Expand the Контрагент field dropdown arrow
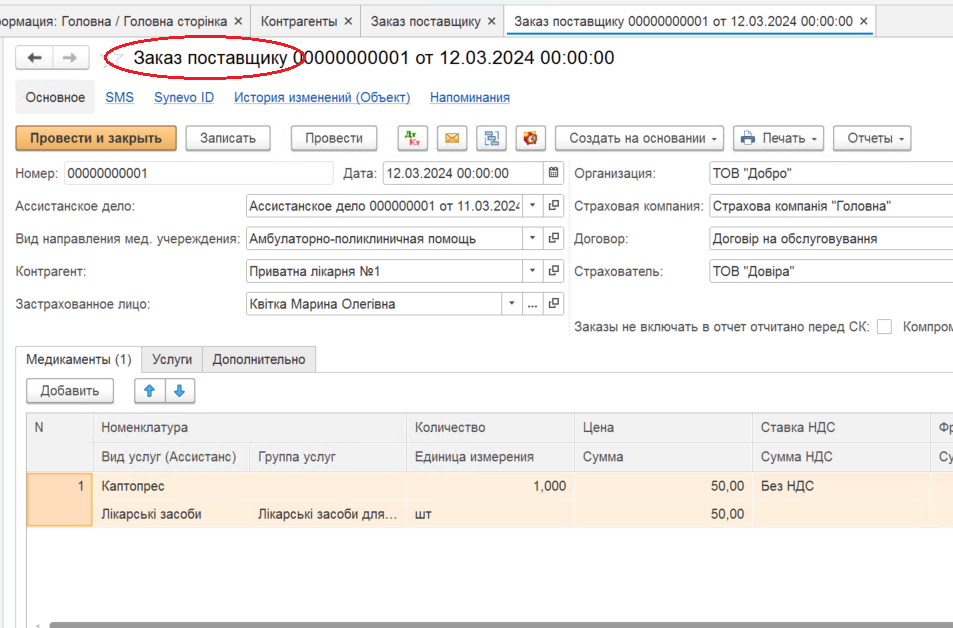This screenshot has width=953, height=628. click(x=533, y=271)
